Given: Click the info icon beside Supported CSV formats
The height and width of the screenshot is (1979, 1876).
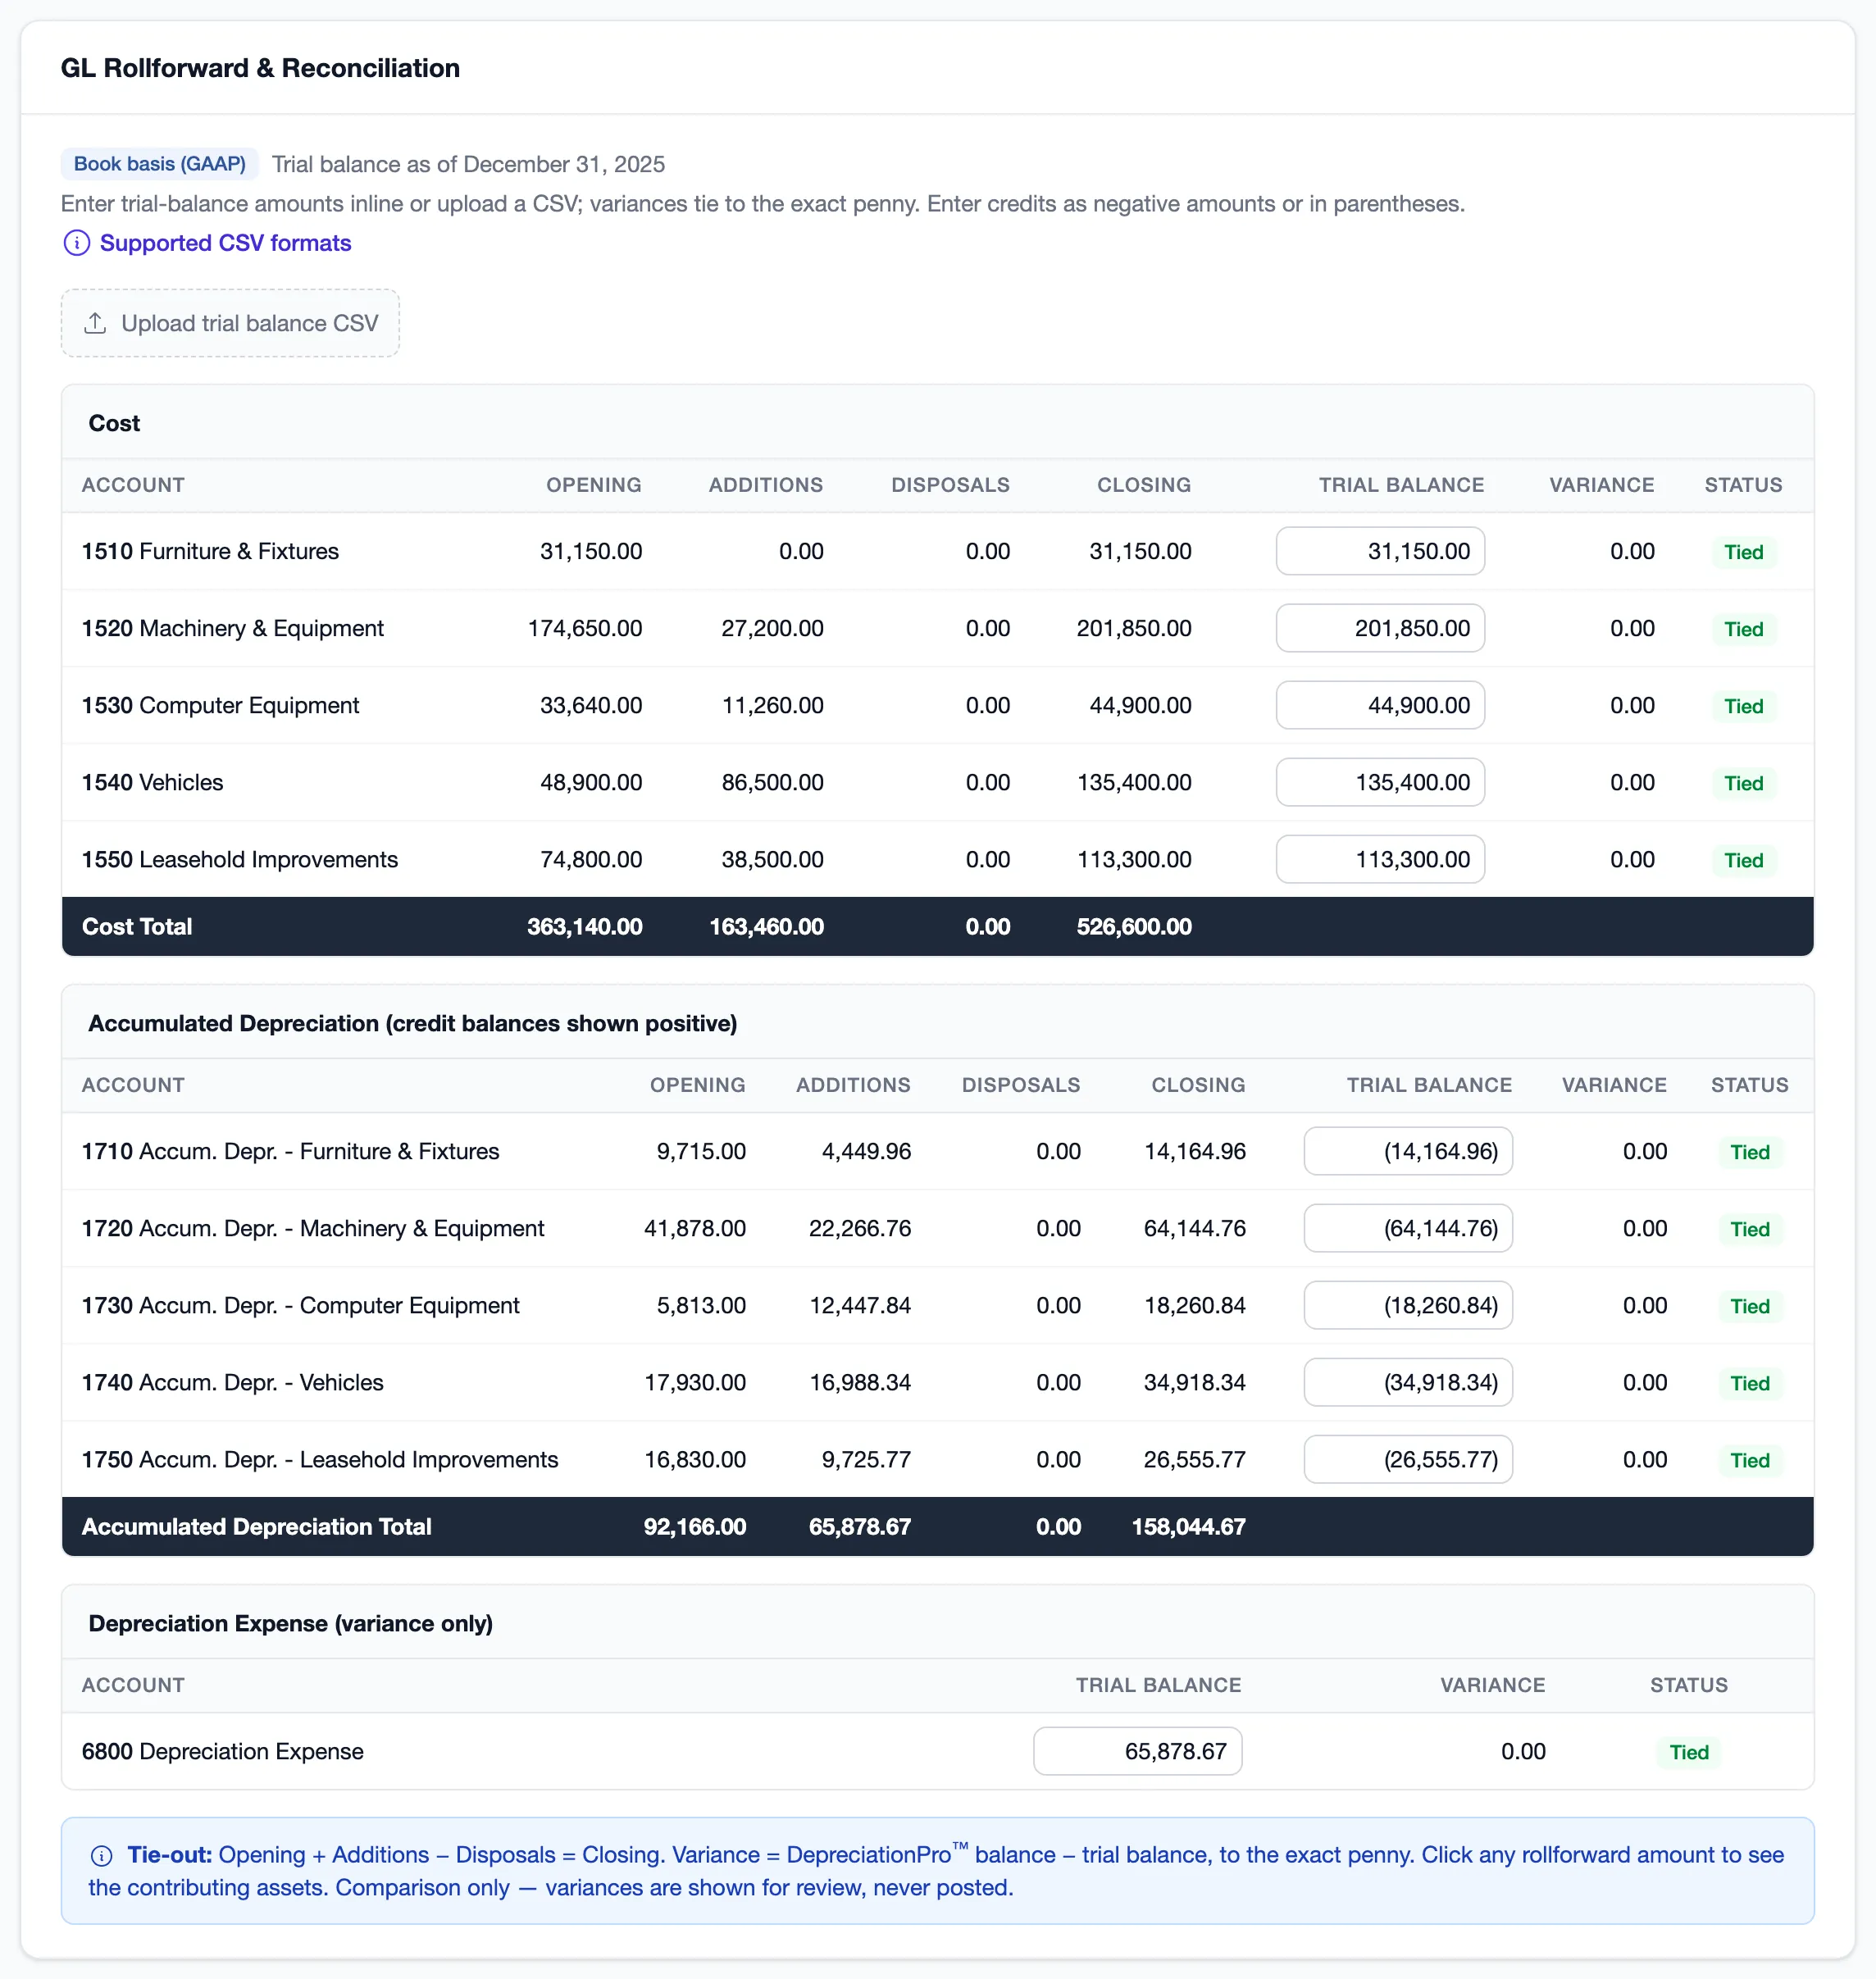Looking at the screenshot, I should pyautogui.click(x=77, y=243).
